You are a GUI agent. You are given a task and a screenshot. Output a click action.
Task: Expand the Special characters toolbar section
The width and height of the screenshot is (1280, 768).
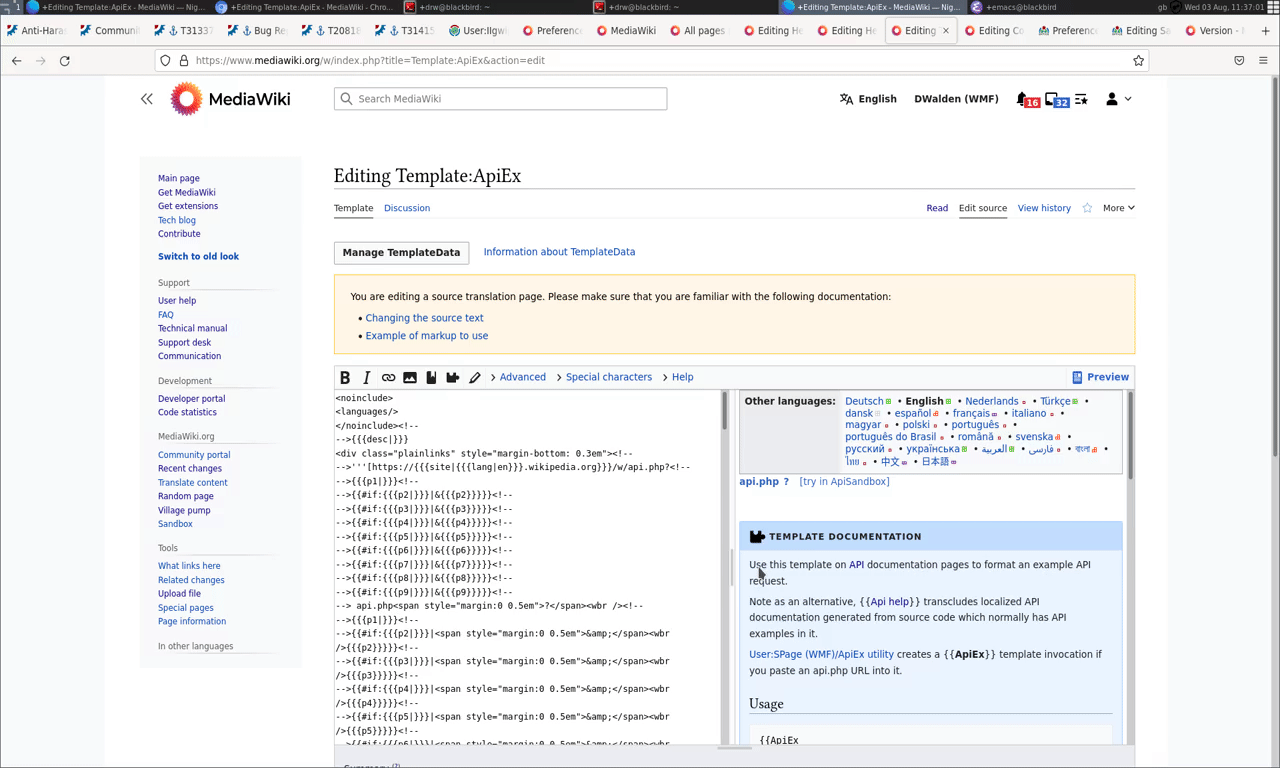(x=604, y=377)
